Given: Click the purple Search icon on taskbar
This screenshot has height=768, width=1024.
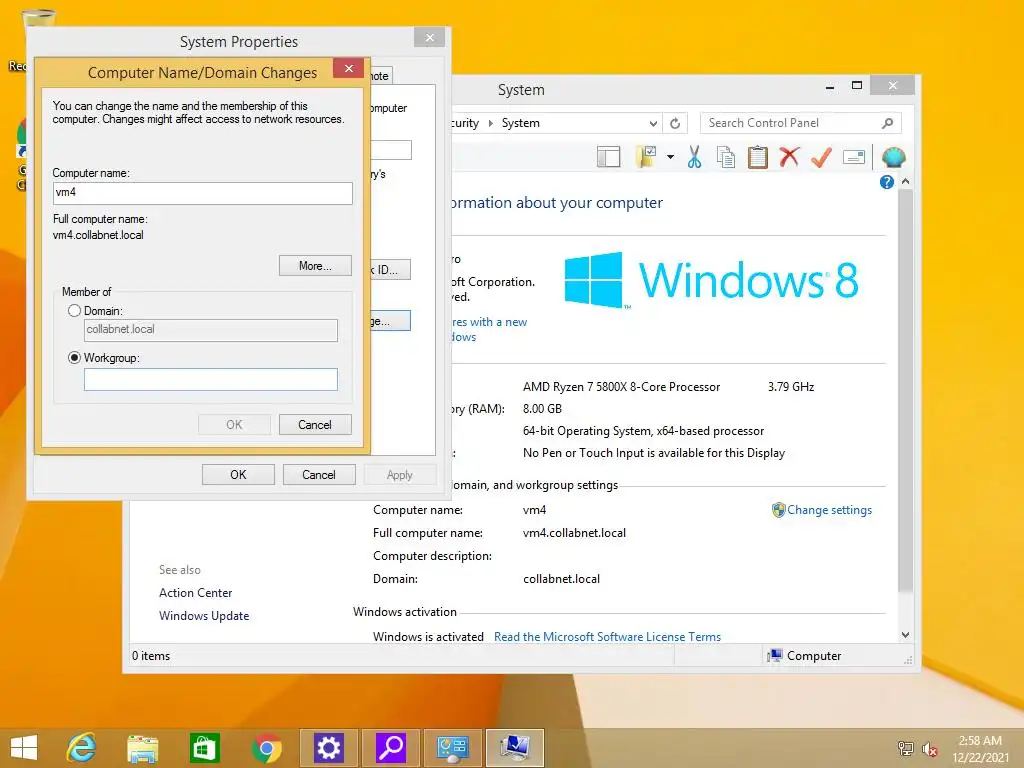Looking at the screenshot, I should [x=391, y=748].
